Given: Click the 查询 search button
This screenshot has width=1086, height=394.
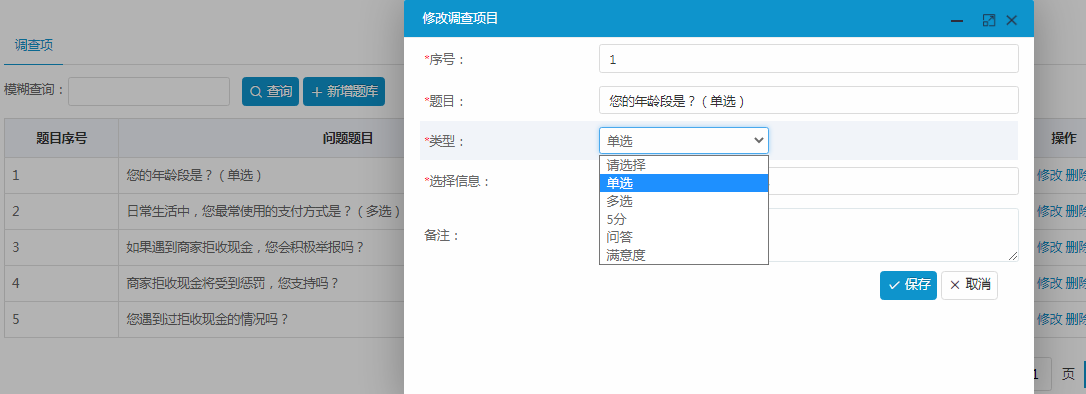Looking at the screenshot, I should point(270,91).
